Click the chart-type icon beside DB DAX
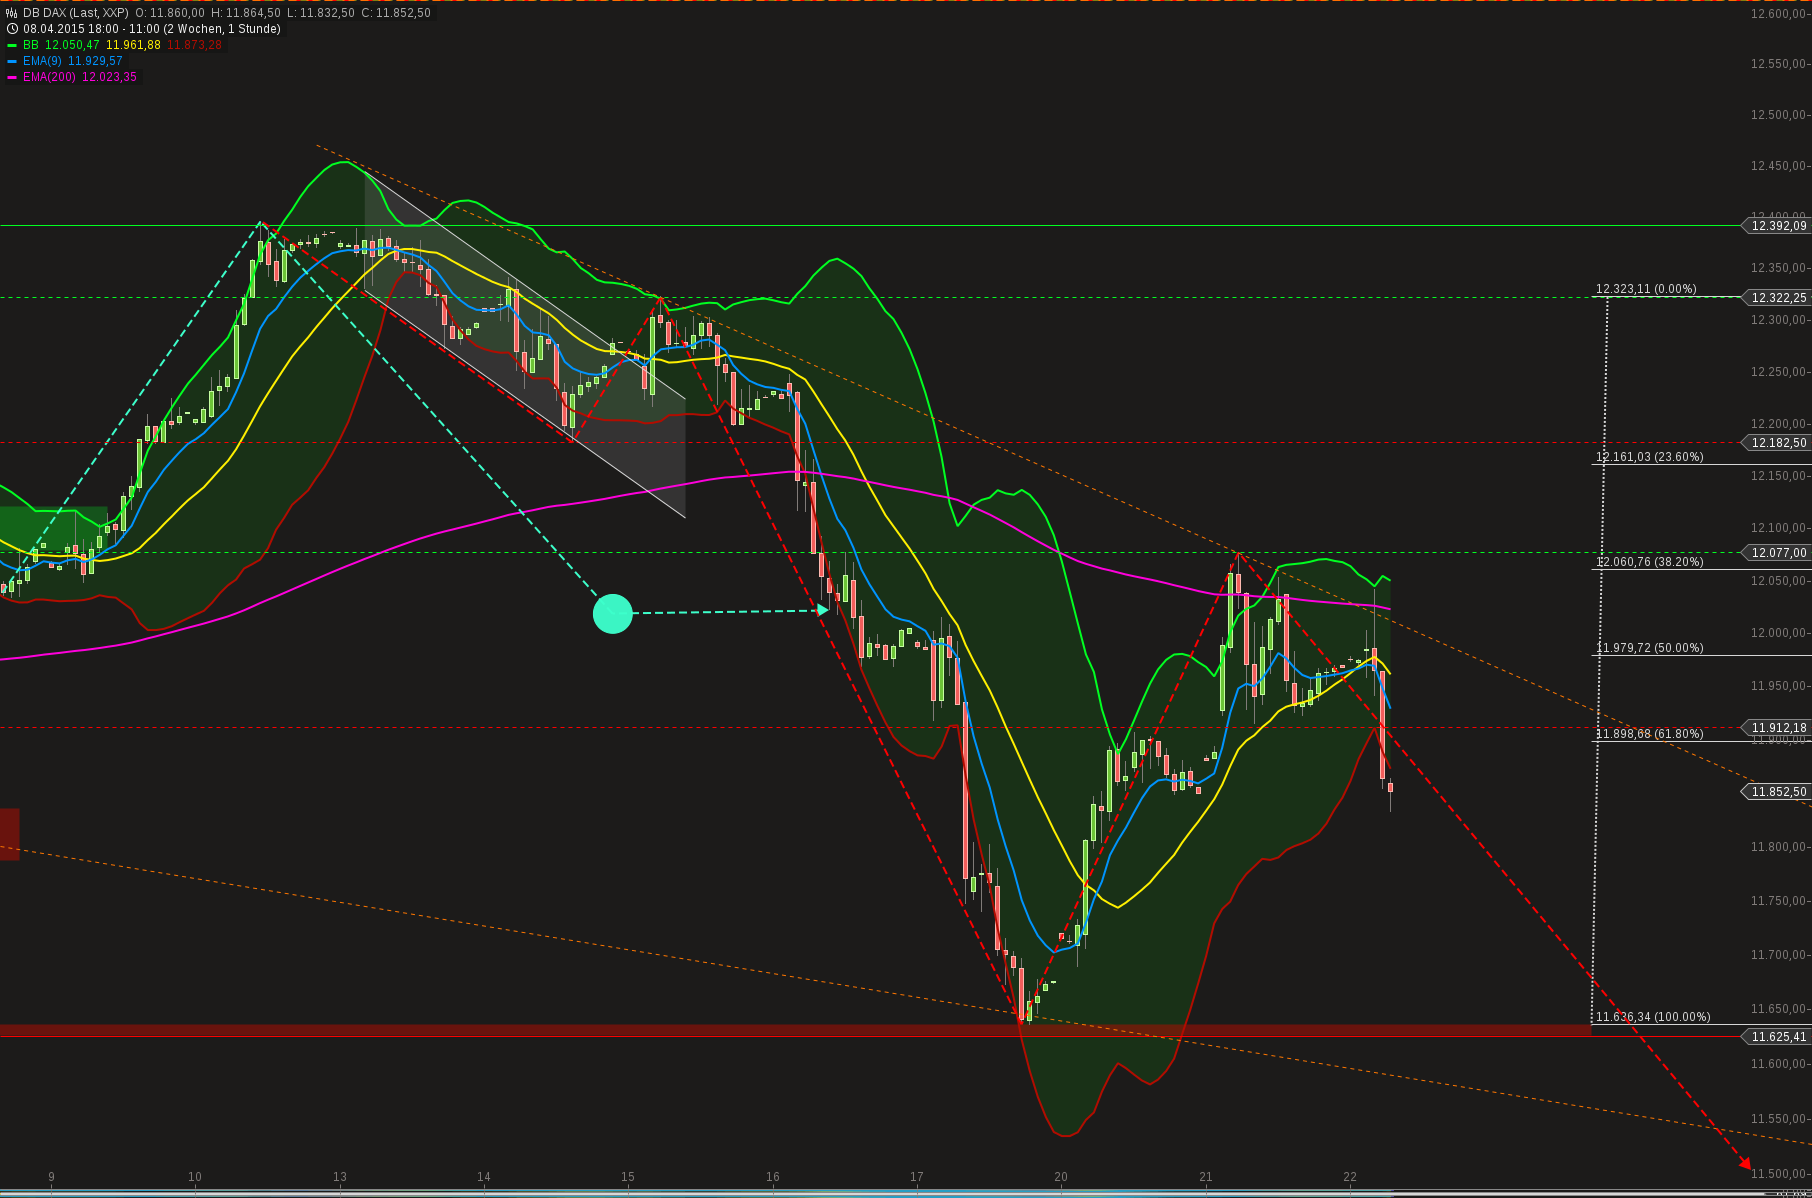 click(x=12, y=13)
